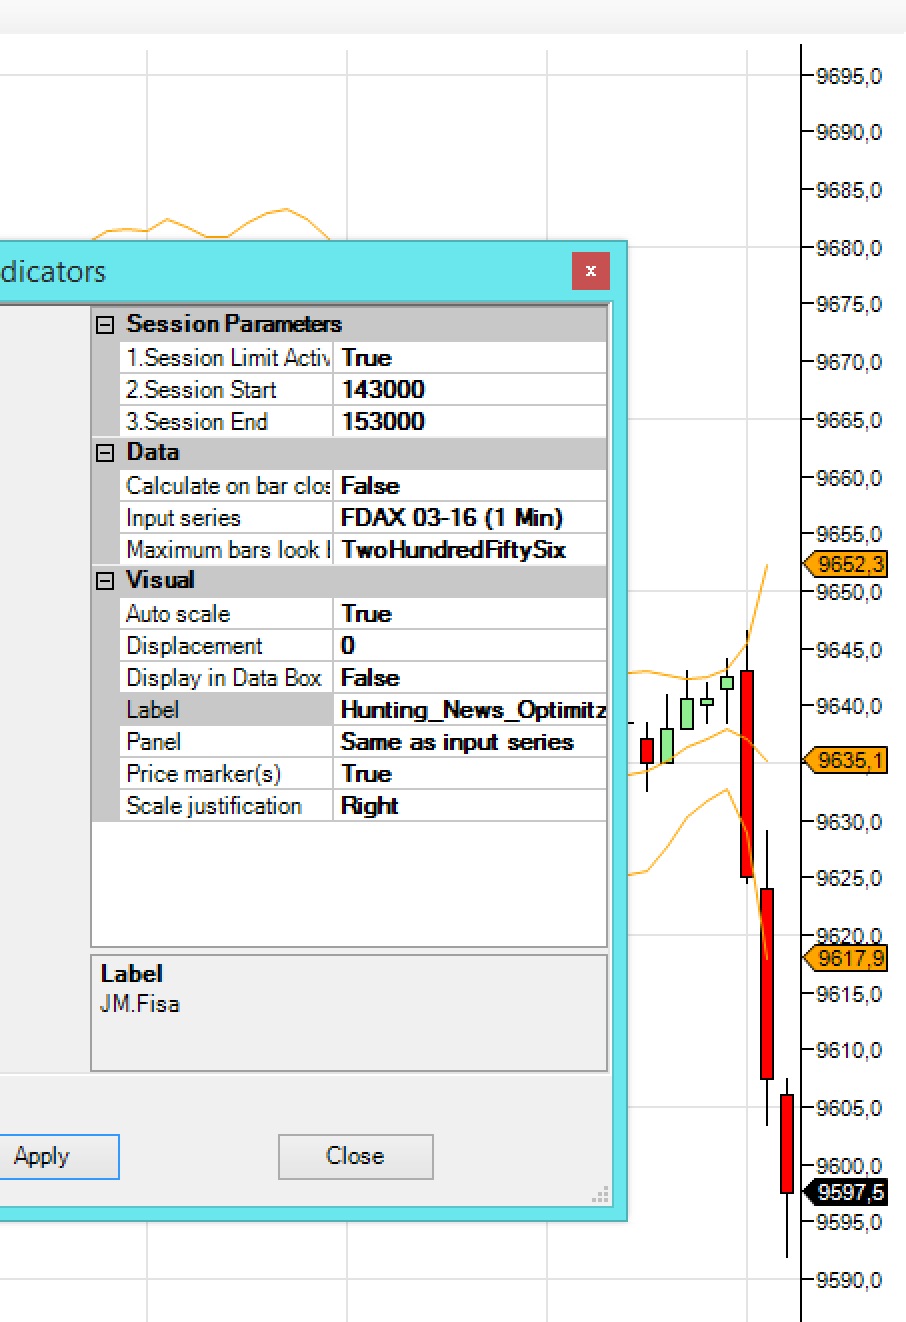Viewport: 906px width, 1322px height.
Task: Toggle Calculate on bar close False value
Action: (x=469, y=486)
